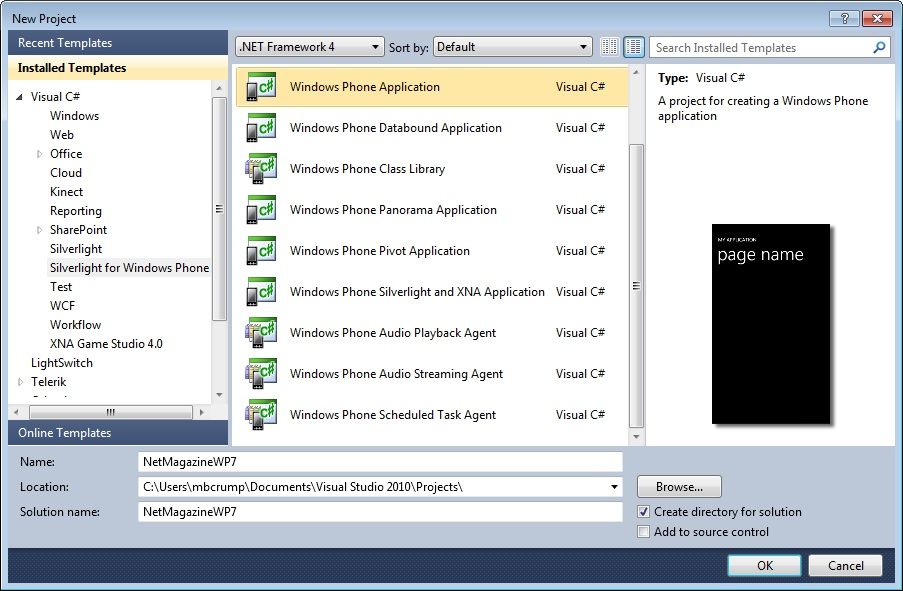Select the Windows Phone Scheduled Task Agent icon
903x591 pixels.
(x=261, y=415)
